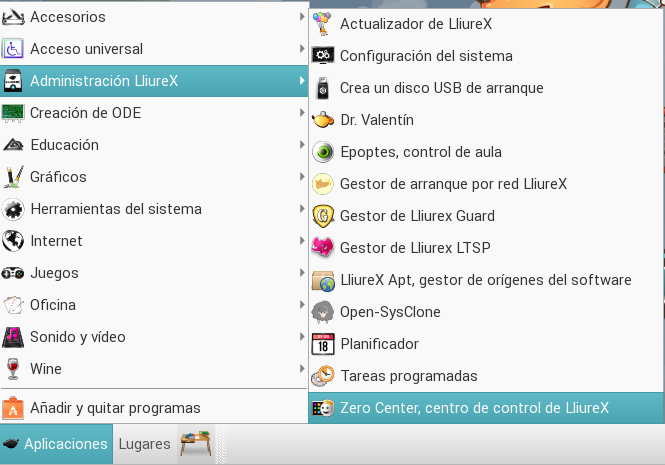
Task: Expand the Internet submenu arrow
Action: point(302,241)
